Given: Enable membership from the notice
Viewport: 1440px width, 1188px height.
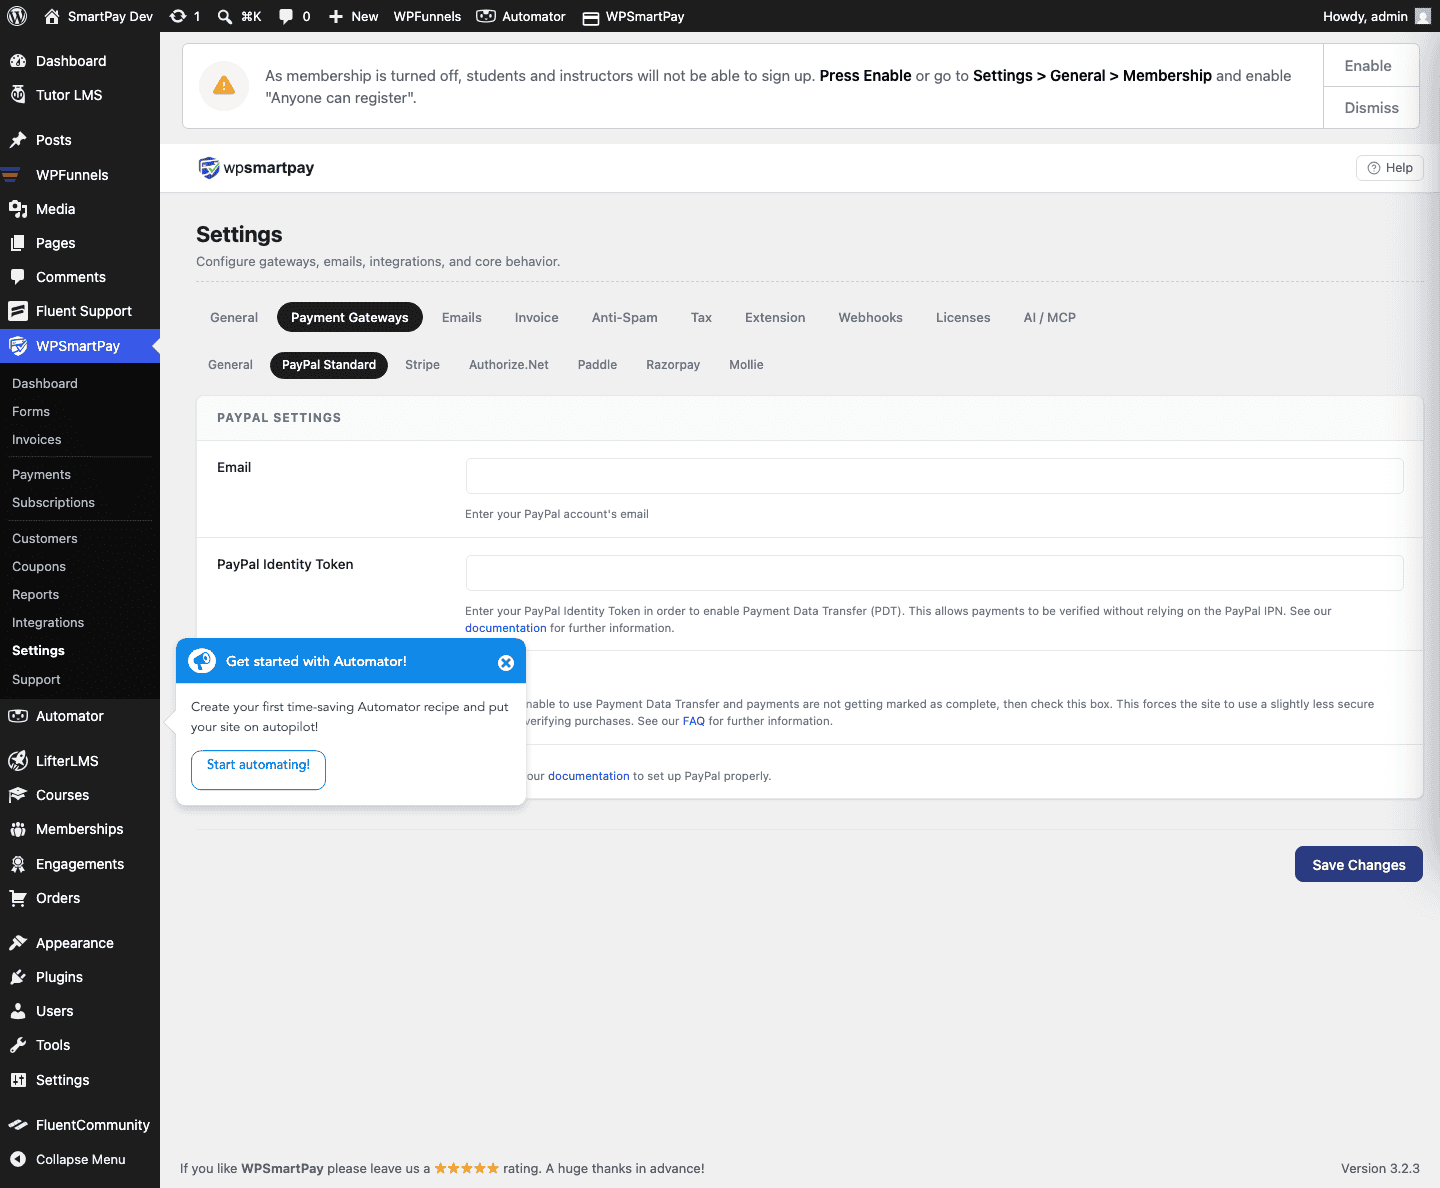Looking at the screenshot, I should tap(1371, 66).
